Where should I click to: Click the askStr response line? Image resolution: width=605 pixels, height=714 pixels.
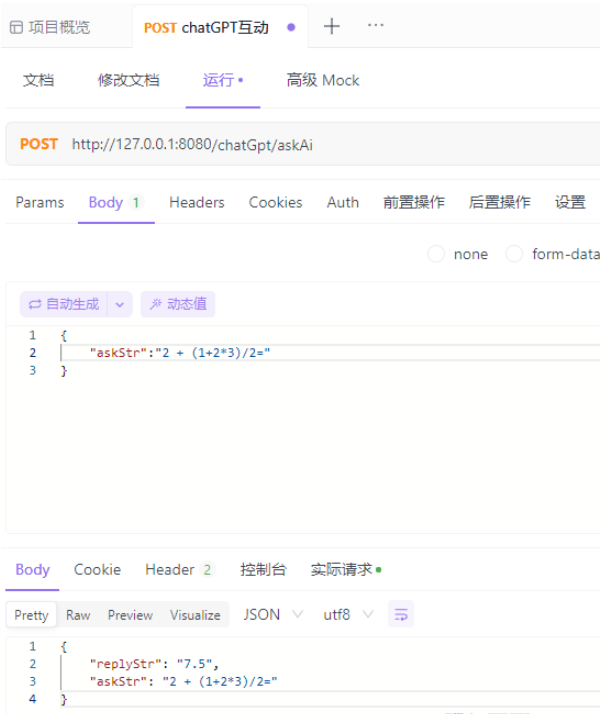[x=183, y=681]
